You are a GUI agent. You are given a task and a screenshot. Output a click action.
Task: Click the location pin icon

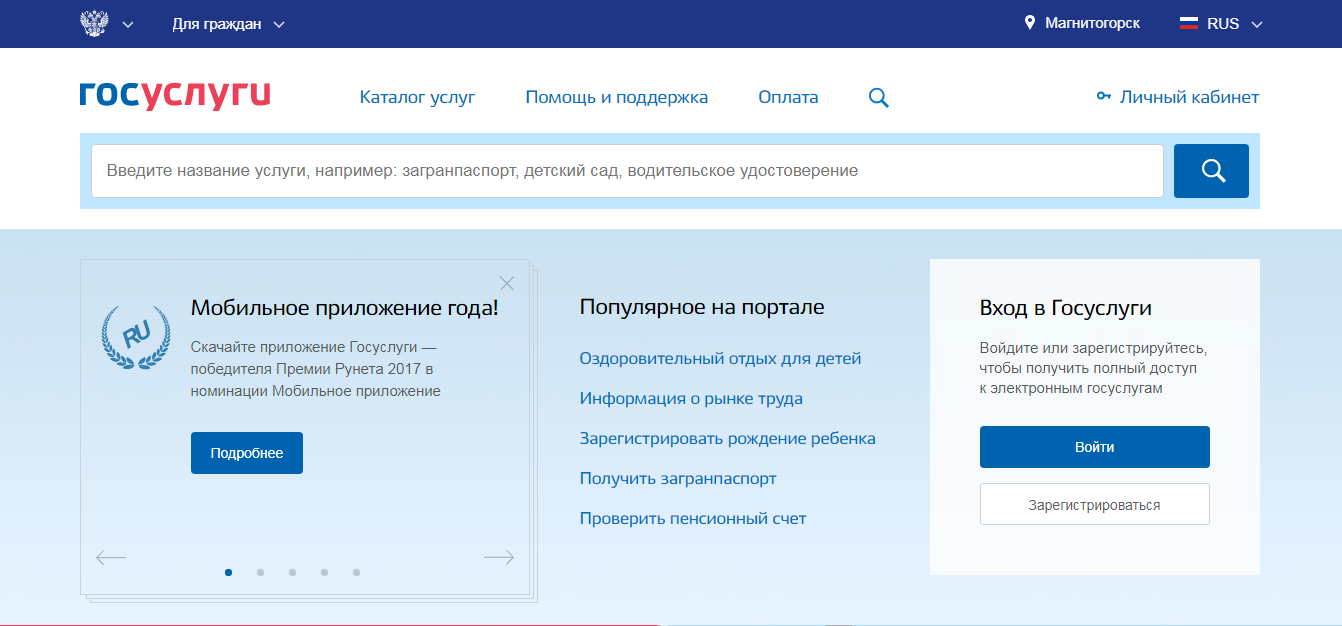pyautogui.click(x=1030, y=23)
